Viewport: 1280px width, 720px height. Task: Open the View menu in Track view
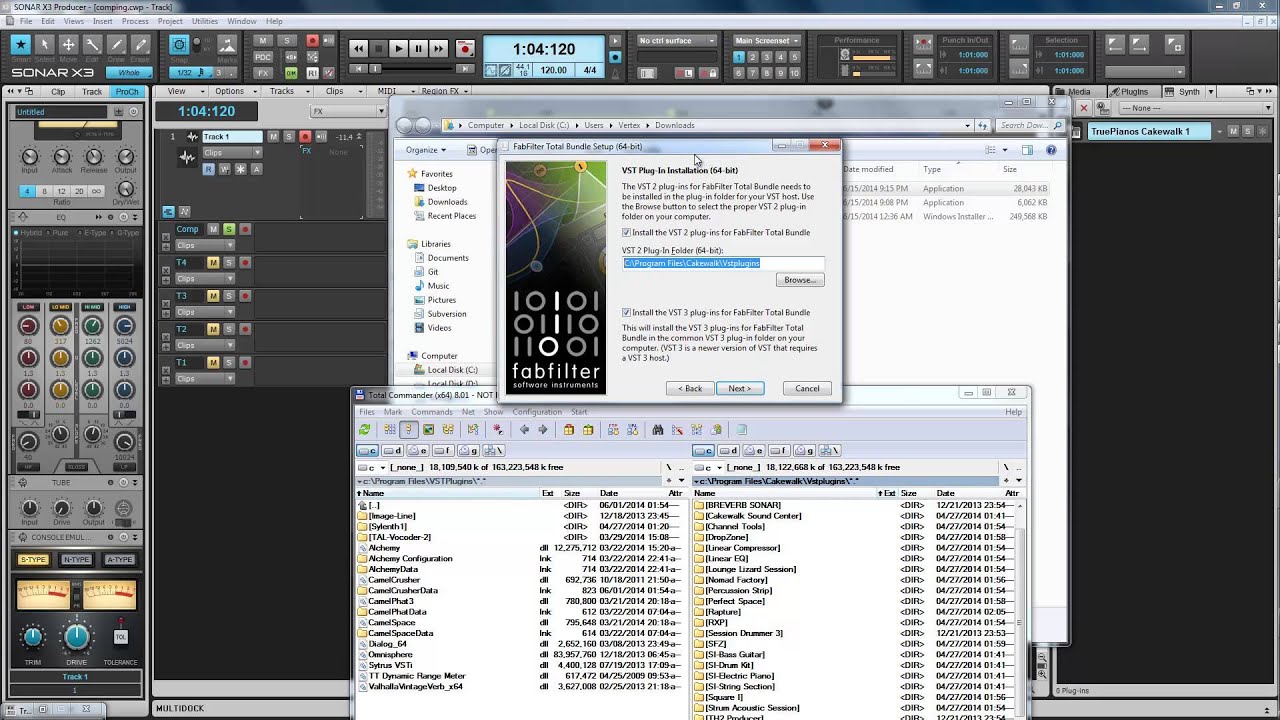pos(180,91)
